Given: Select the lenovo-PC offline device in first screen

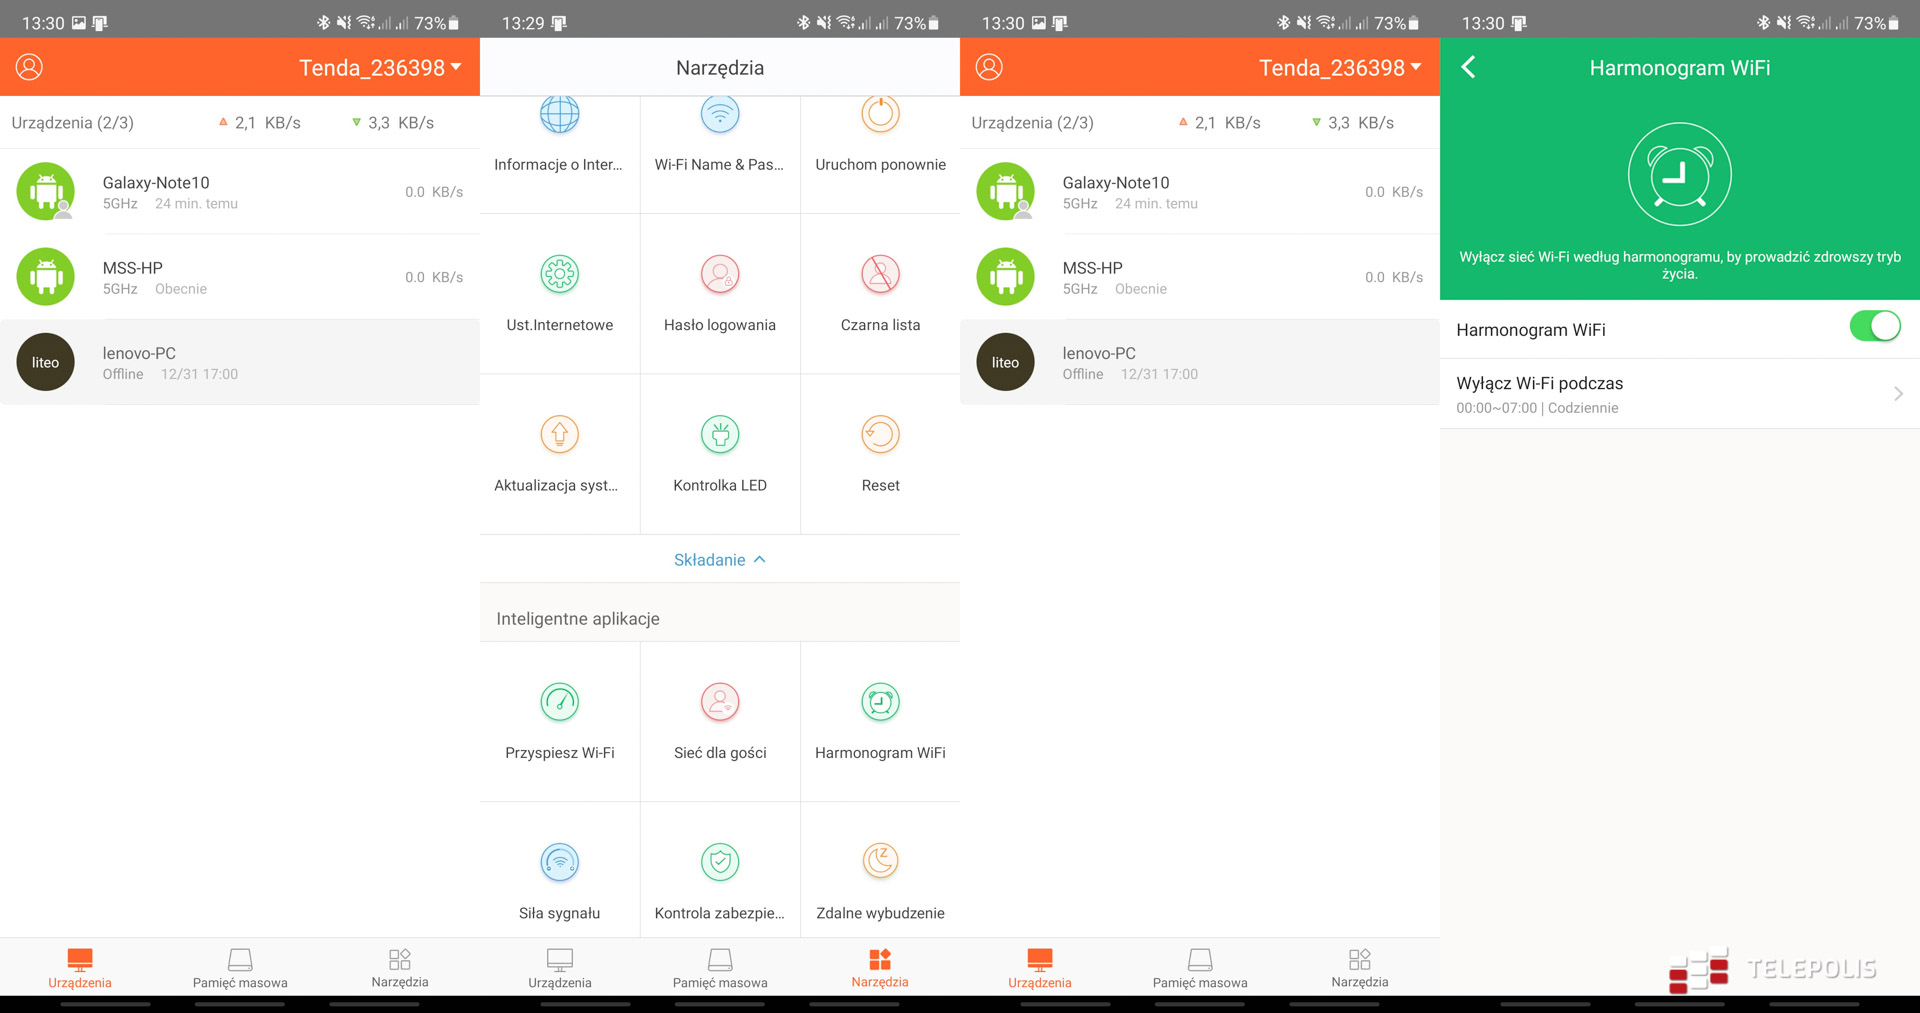Looking at the screenshot, I should click(x=240, y=362).
